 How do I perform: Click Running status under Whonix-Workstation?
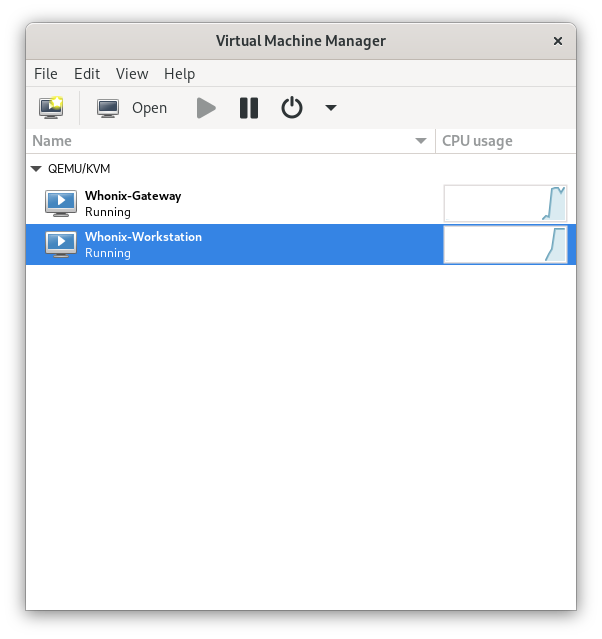(108, 253)
